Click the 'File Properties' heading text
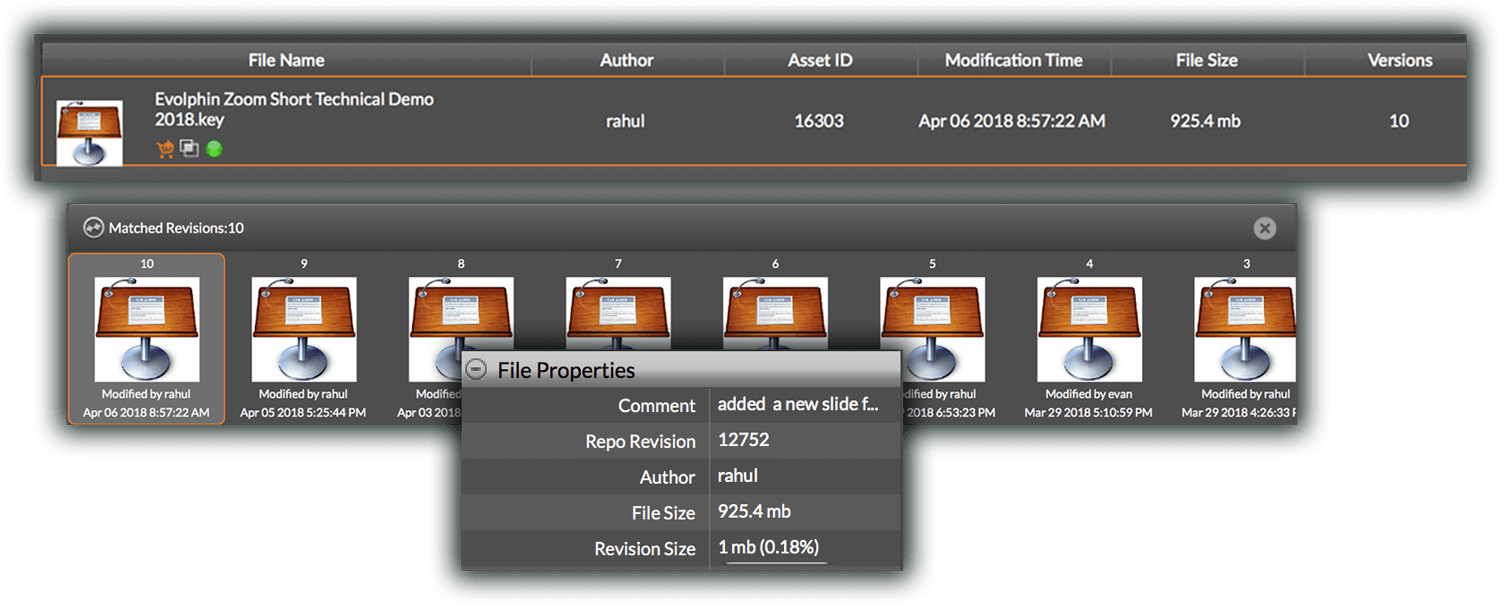This screenshot has width=1500, height=604. click(x=566, y=370)
